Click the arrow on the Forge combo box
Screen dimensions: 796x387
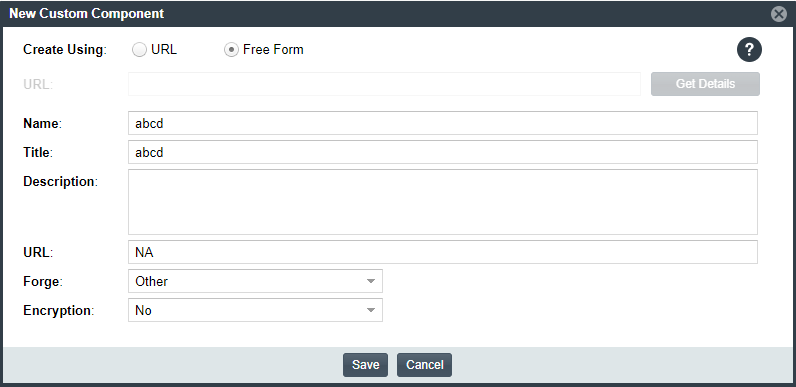tap(371, 281)
